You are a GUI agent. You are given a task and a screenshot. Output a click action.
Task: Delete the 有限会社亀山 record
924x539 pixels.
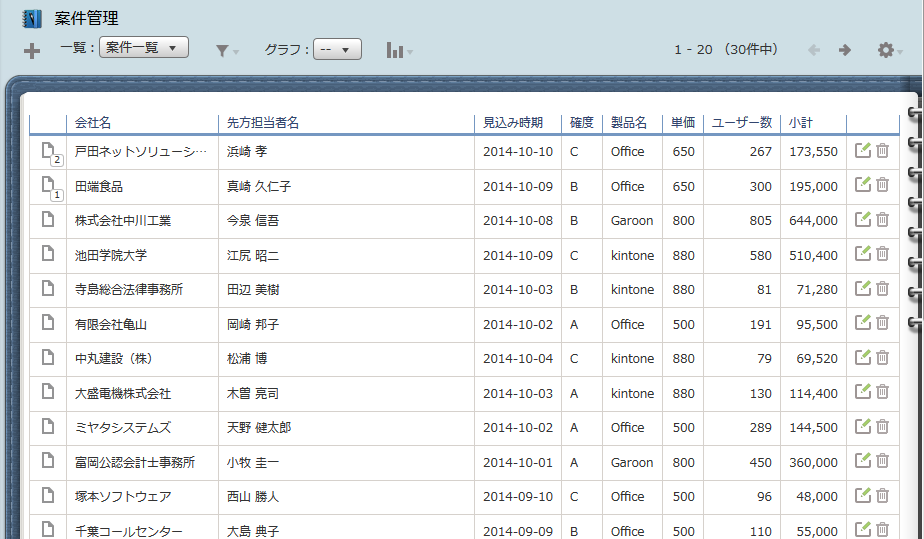point(882,323)
